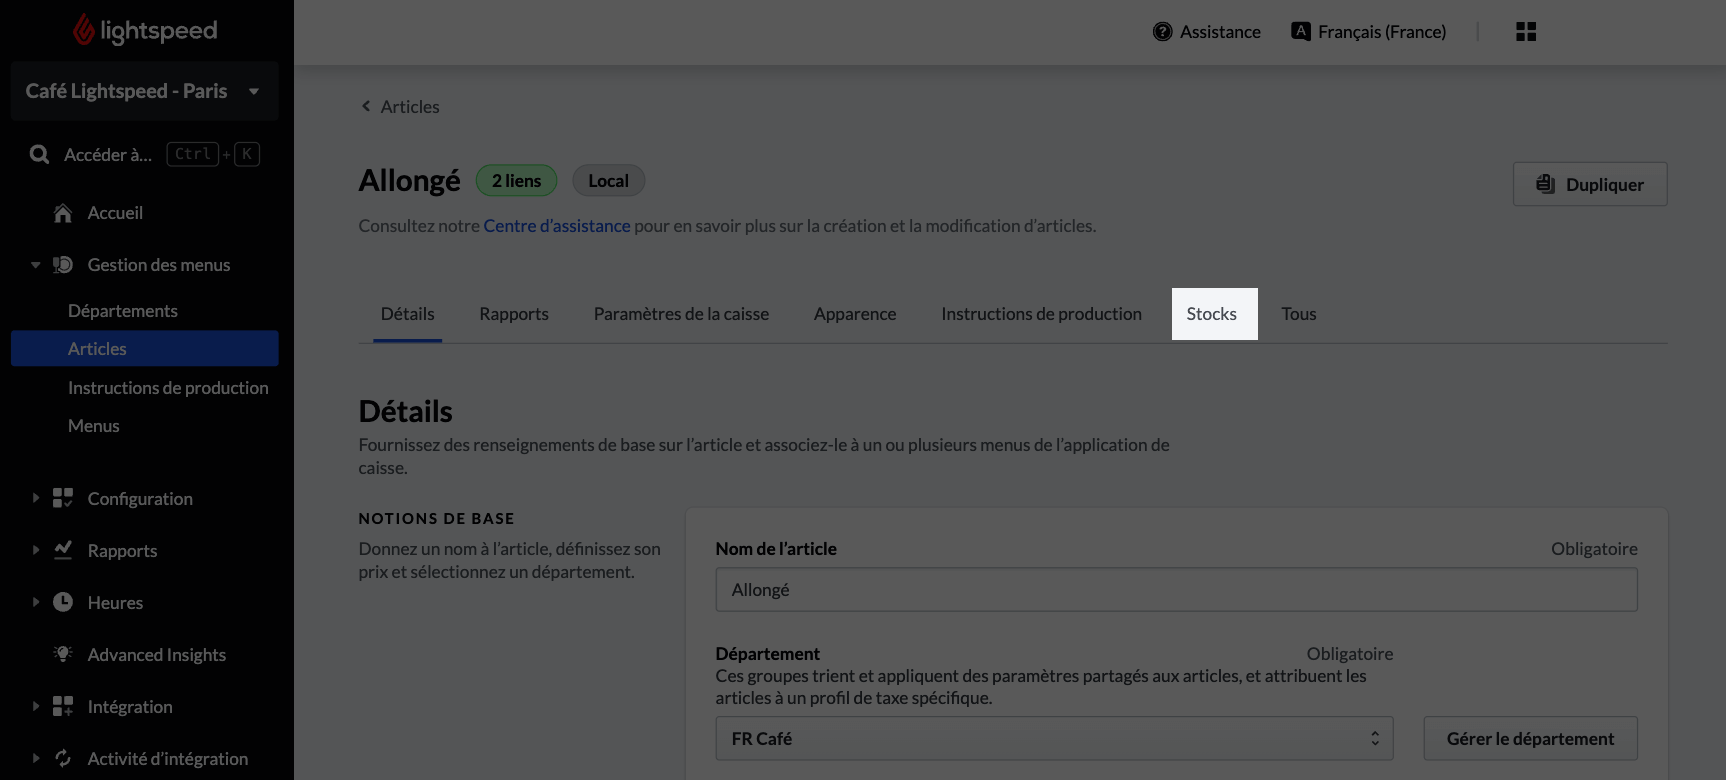Open the apps grid icon
1726x780 pixels.
[x=1525, y=32]
